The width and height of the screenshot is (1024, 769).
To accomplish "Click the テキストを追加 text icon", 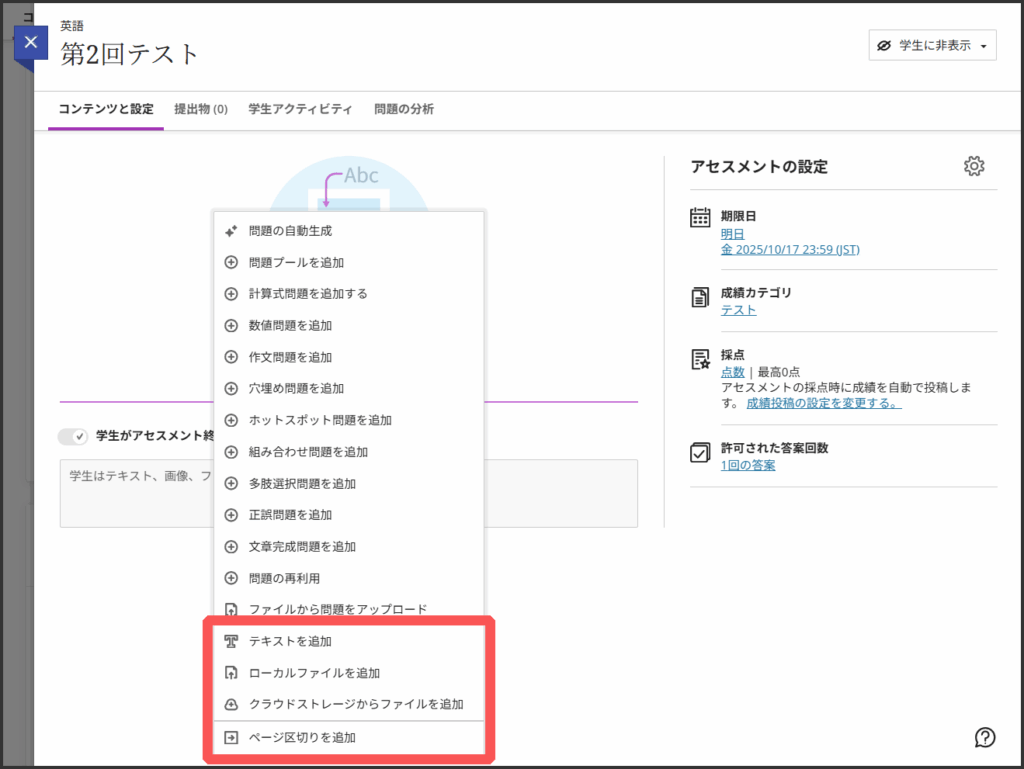I will [231, 641].
